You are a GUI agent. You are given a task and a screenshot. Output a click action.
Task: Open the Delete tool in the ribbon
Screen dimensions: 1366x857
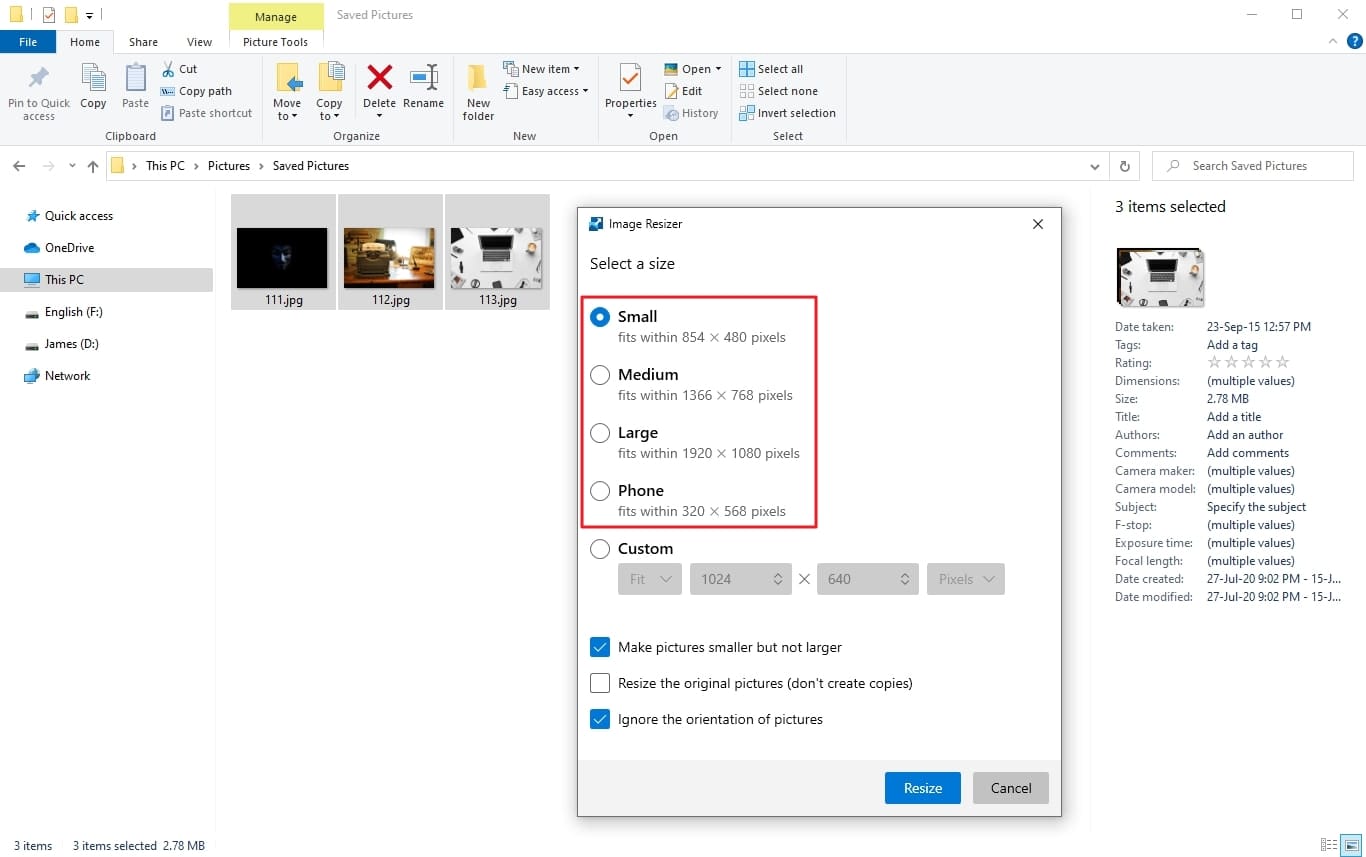(x=380, y=90)
